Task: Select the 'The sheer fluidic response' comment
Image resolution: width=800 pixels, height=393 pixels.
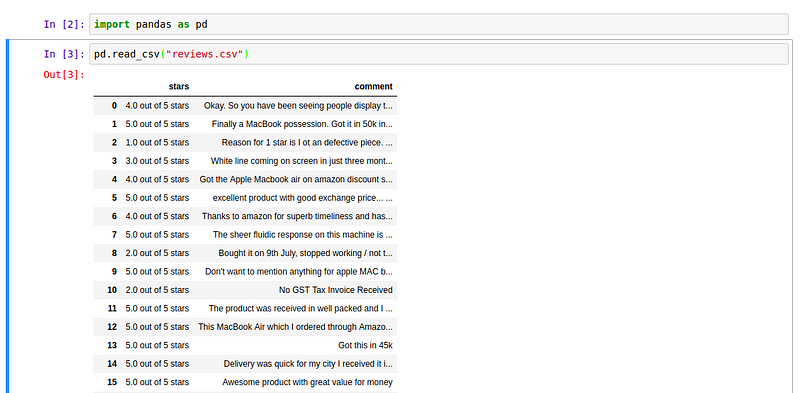Action: (303, 235)
